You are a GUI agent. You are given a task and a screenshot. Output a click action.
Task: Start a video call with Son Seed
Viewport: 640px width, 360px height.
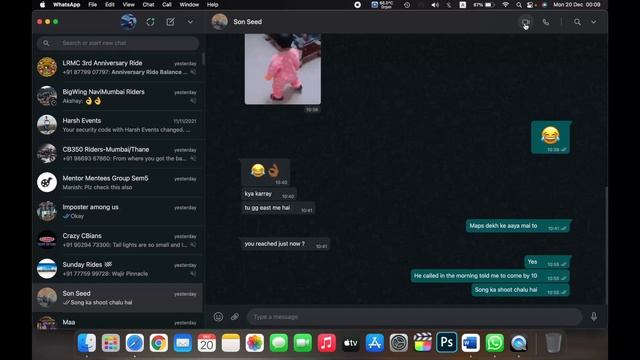(x=525, y=22)
